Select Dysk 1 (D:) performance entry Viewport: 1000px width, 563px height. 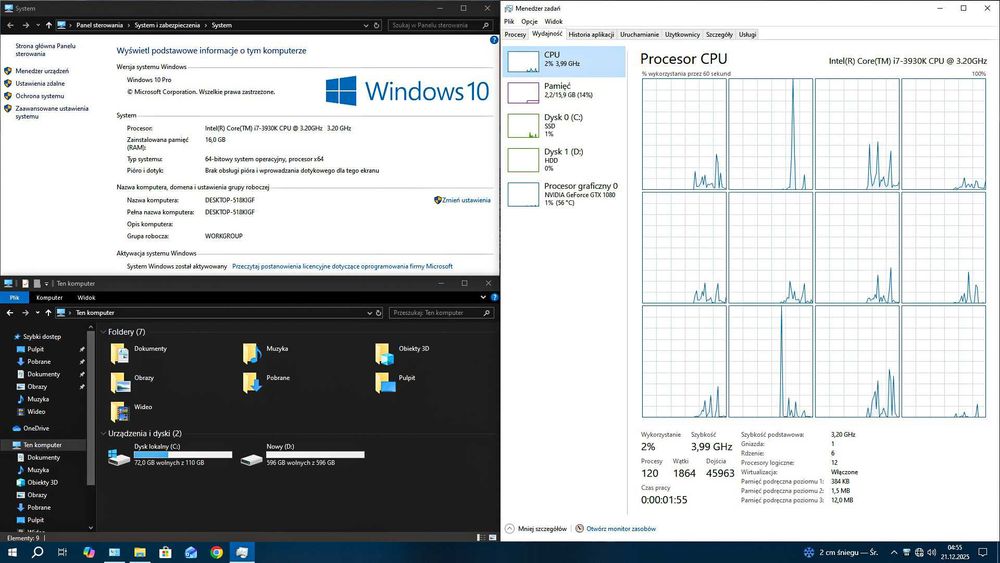coord(564,159)
